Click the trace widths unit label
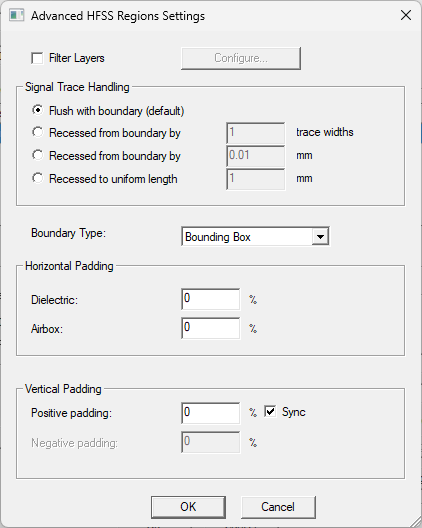 click(x=325, y=132)
